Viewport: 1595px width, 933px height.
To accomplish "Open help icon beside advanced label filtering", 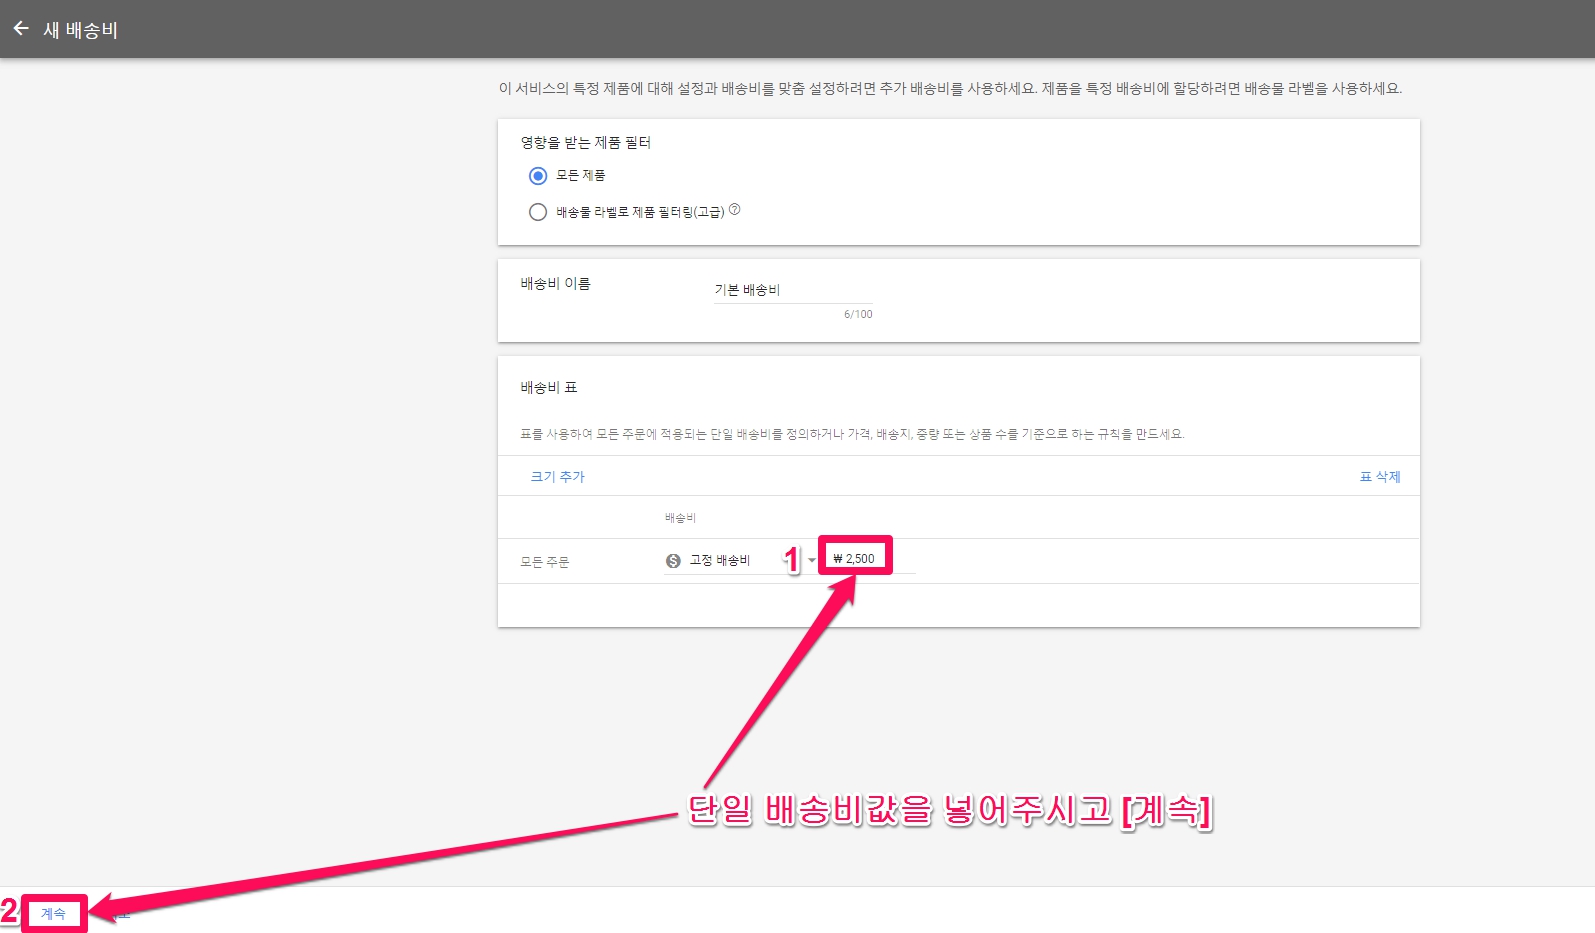I will pyautogui.click(x=734, y=210).
